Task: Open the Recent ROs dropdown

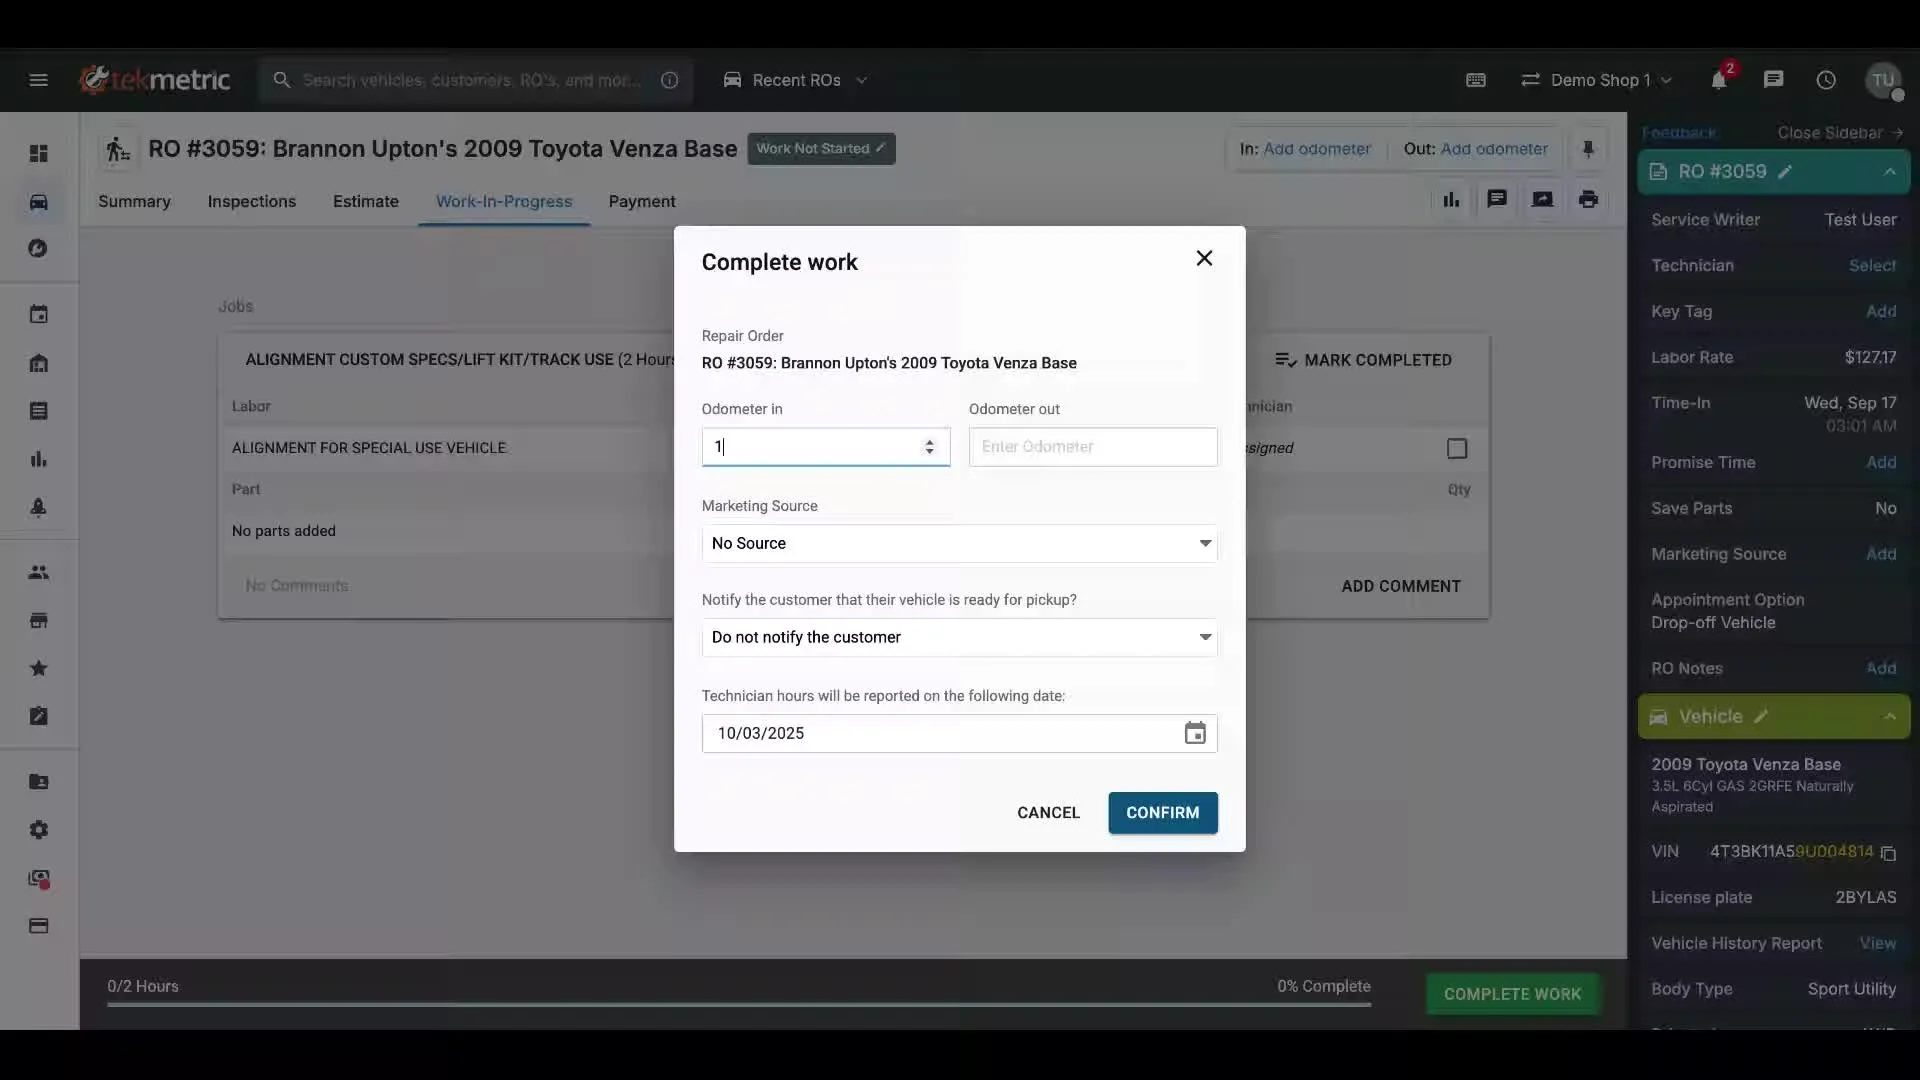Action: 795,80
